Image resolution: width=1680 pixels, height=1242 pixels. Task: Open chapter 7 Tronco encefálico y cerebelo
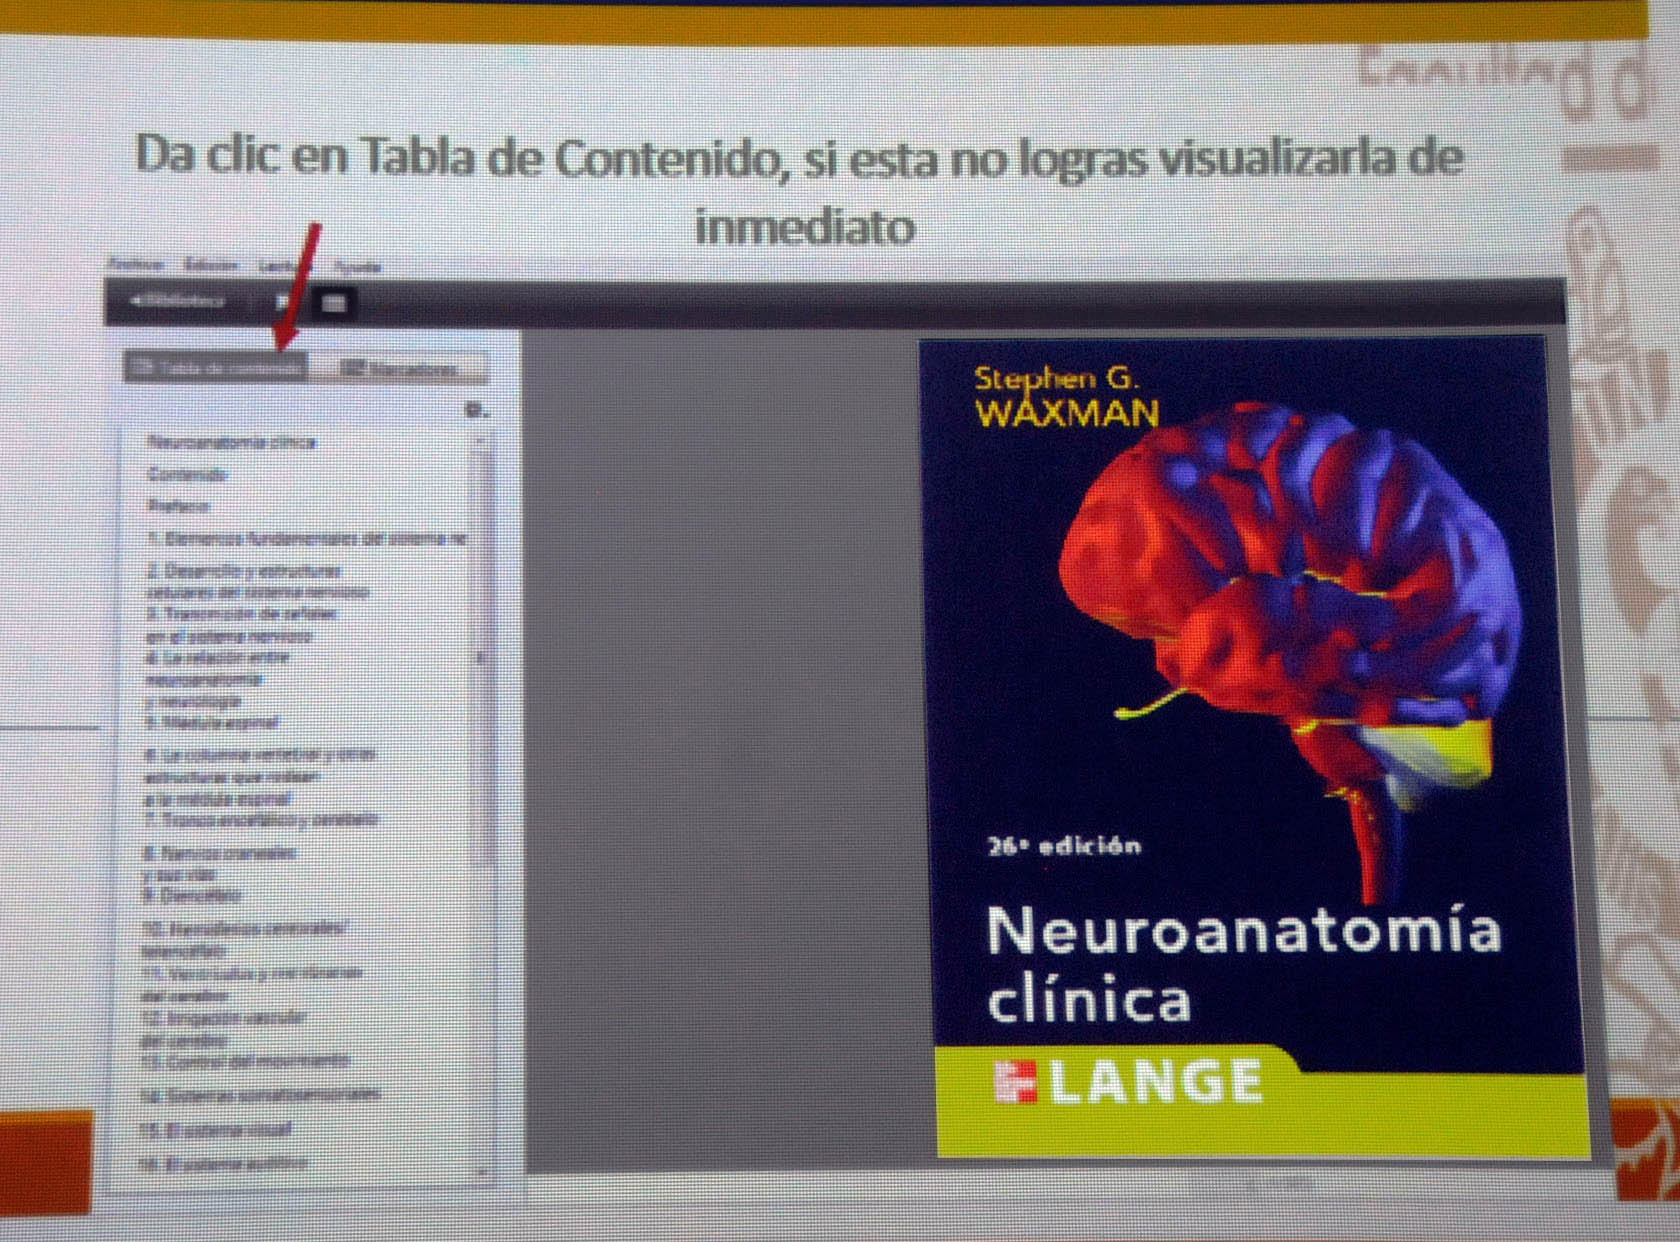pos(261,819)
